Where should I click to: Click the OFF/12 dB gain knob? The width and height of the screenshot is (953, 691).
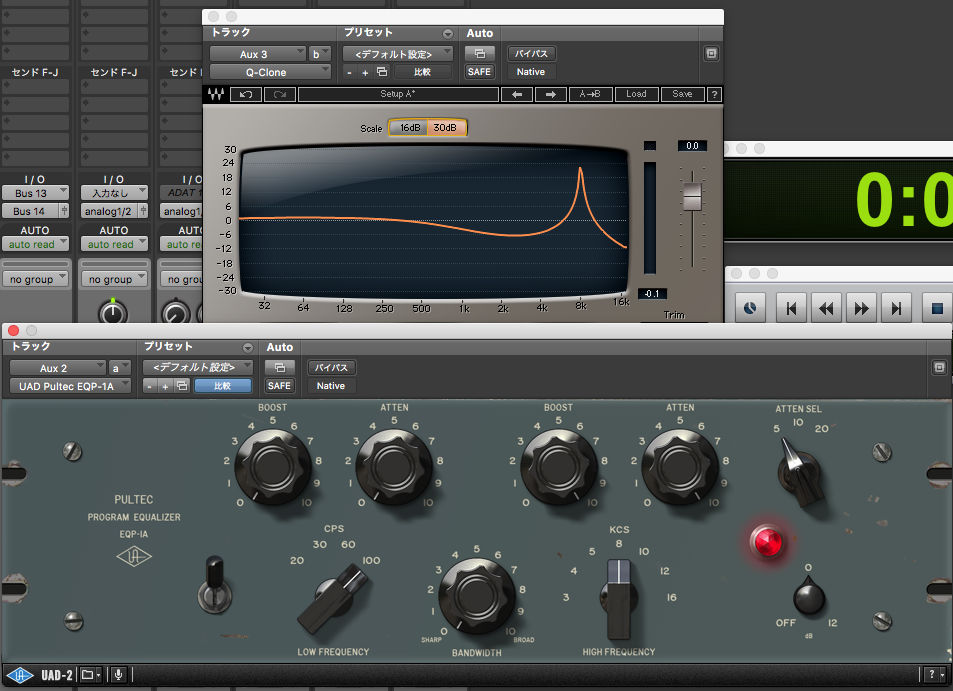[809, 597]
